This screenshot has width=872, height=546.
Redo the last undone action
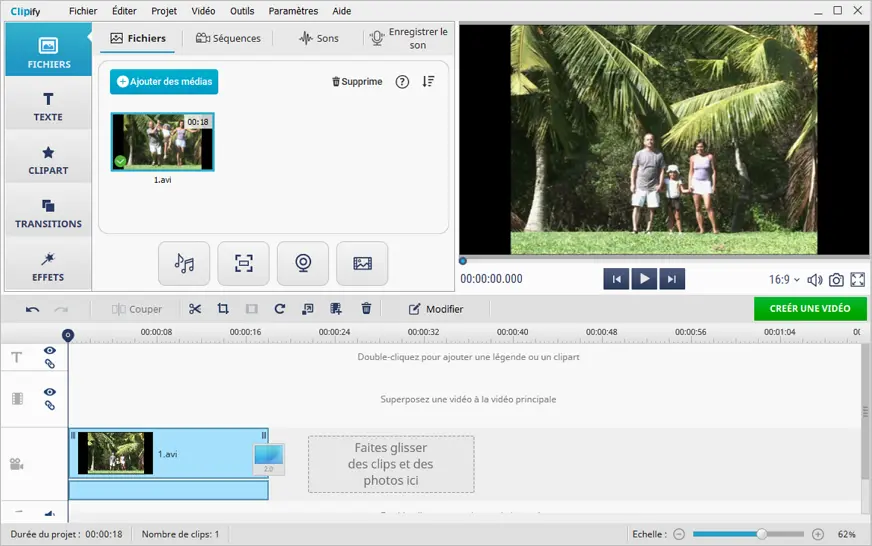pyautogui.click(x=61, y=309)
